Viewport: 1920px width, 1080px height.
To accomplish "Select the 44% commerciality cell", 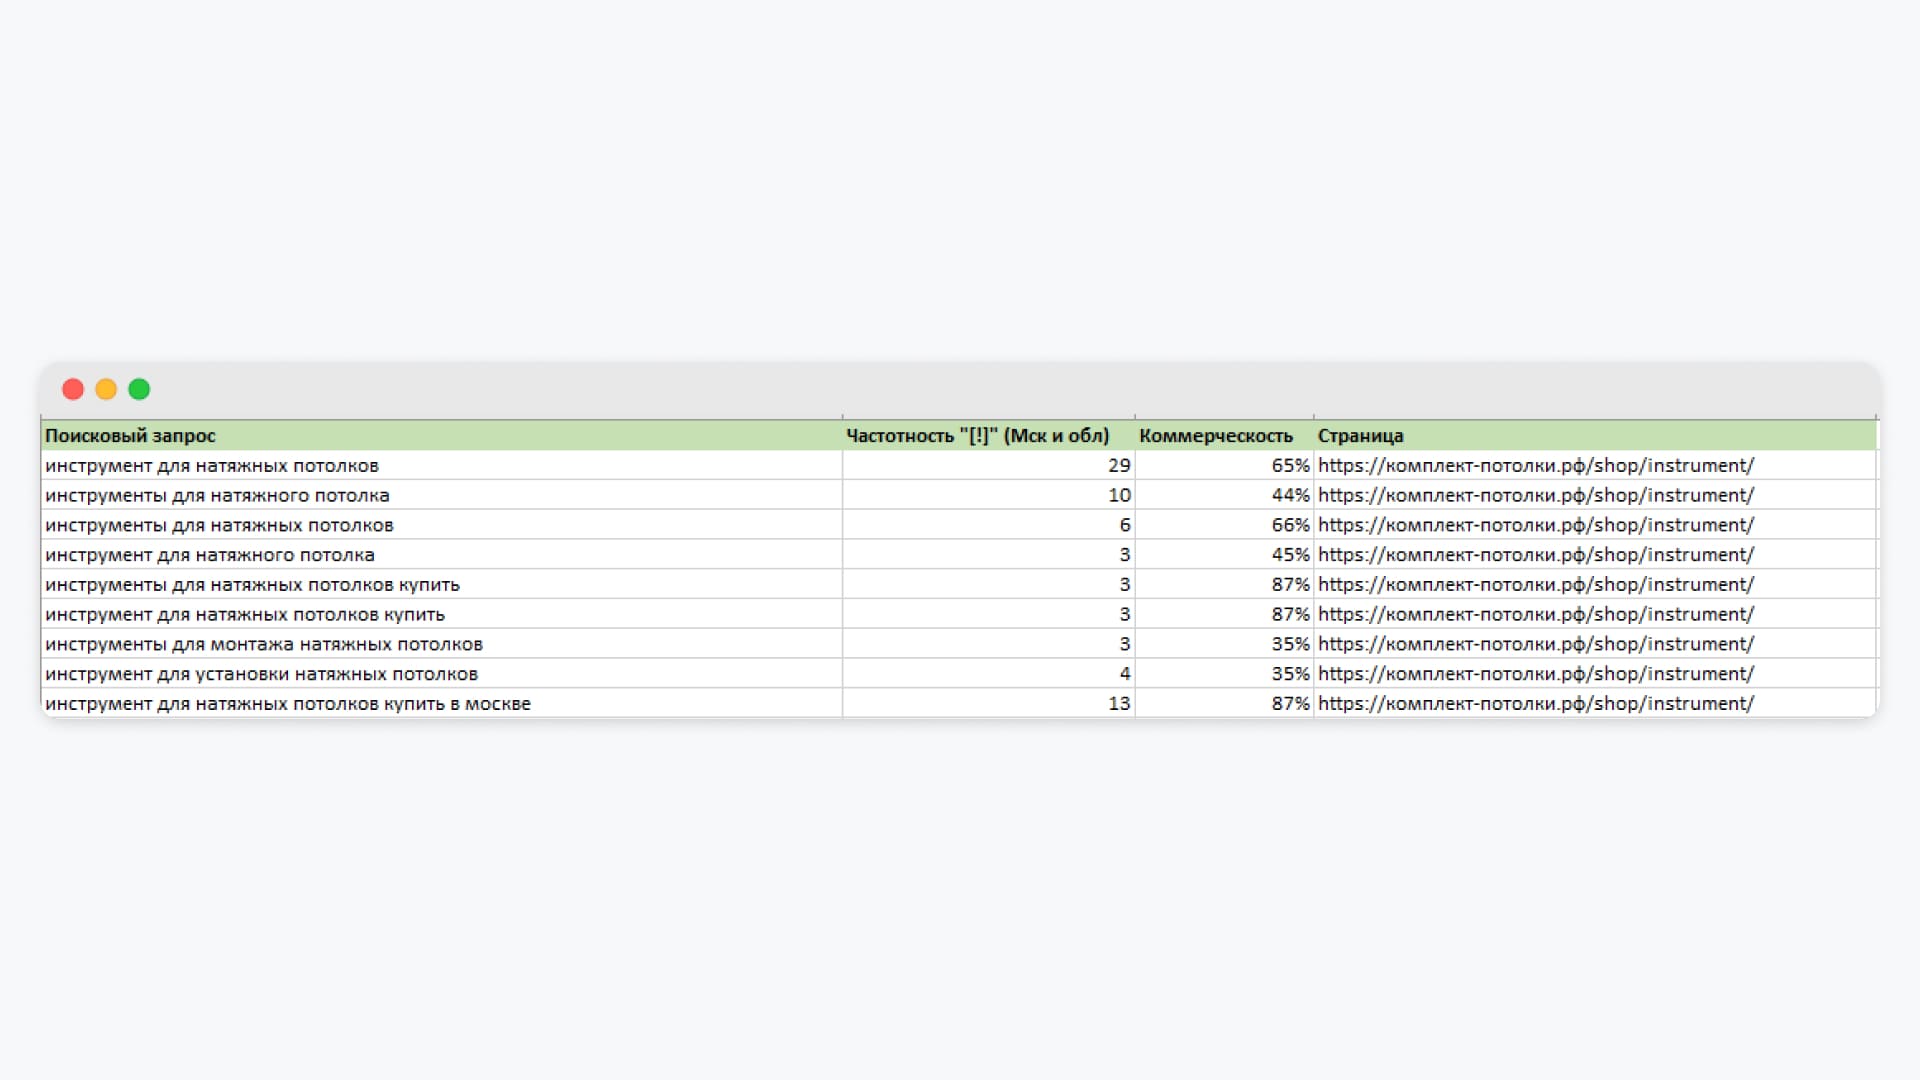I will (x=1224, y=495).
